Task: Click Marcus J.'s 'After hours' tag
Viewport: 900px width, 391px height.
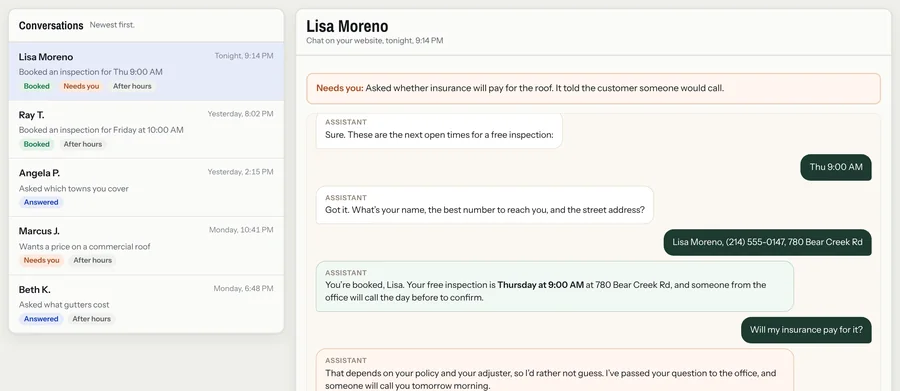Action: coord(92,260)
